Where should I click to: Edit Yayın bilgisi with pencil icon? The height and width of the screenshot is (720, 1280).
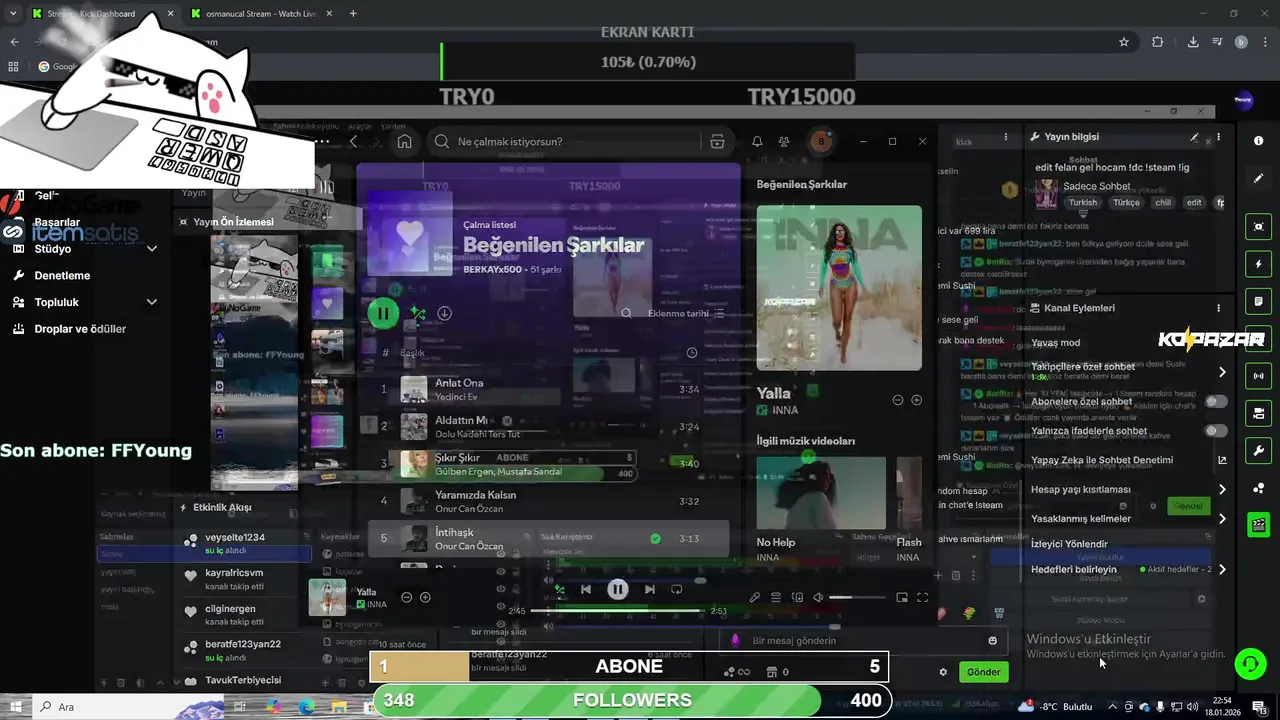point(1194,137)
